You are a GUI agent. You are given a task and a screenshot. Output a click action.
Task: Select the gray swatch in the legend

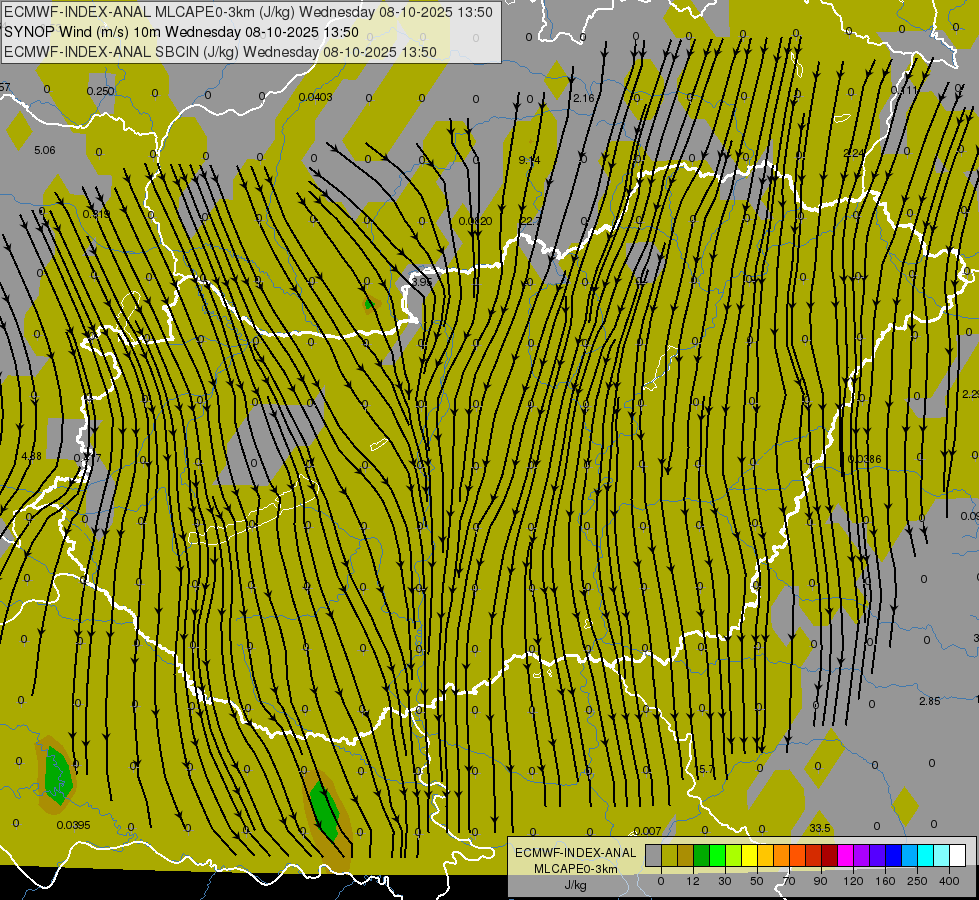click(x=653, y=855)
